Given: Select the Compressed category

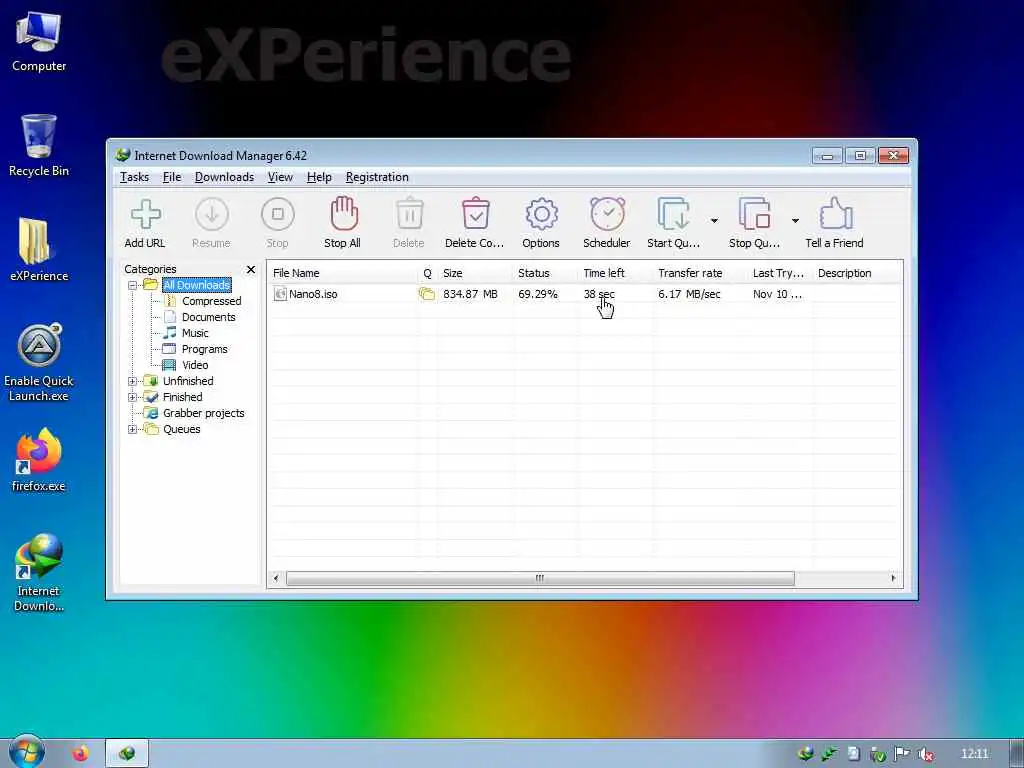Looking at the screenshot, I should [x=212, y=301].
